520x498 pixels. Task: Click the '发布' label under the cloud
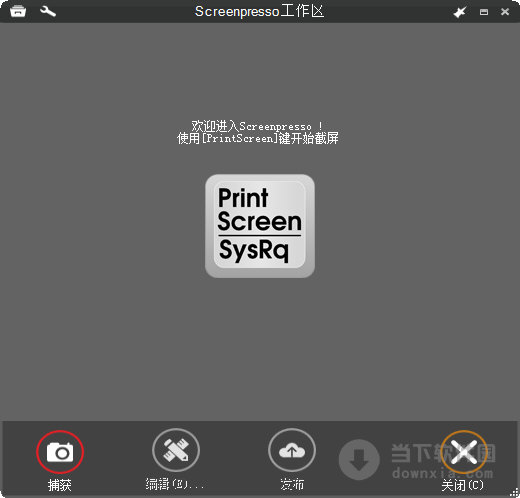coord(292,484)
